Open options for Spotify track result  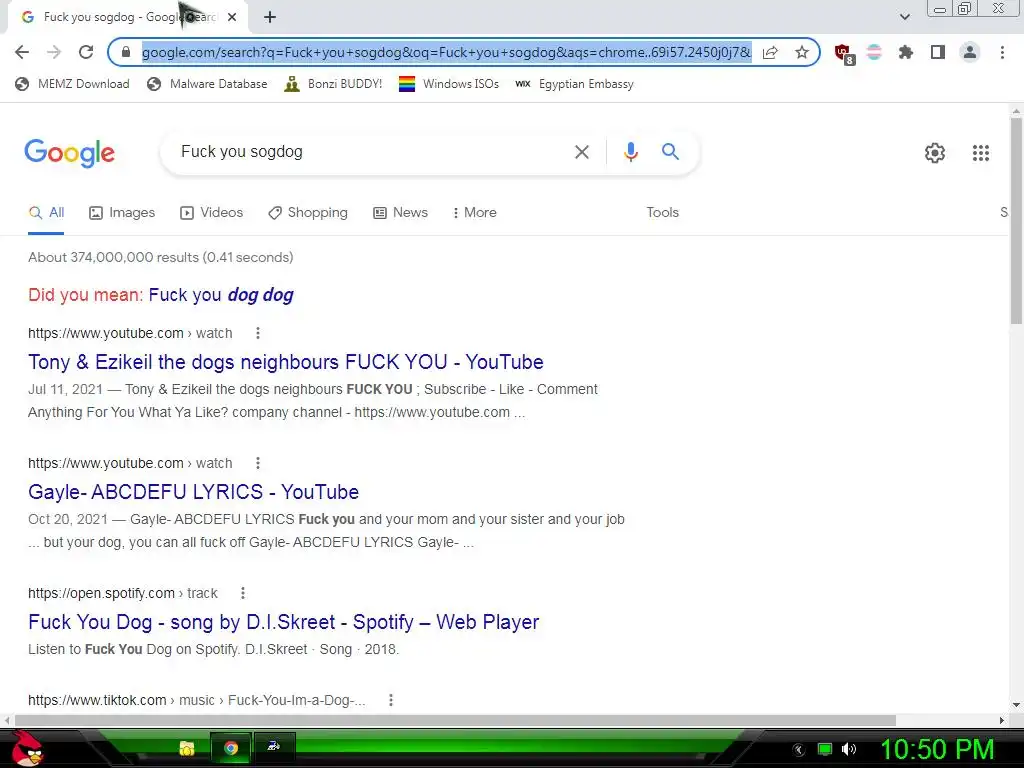pyautogui.click(x=243, y=594)
